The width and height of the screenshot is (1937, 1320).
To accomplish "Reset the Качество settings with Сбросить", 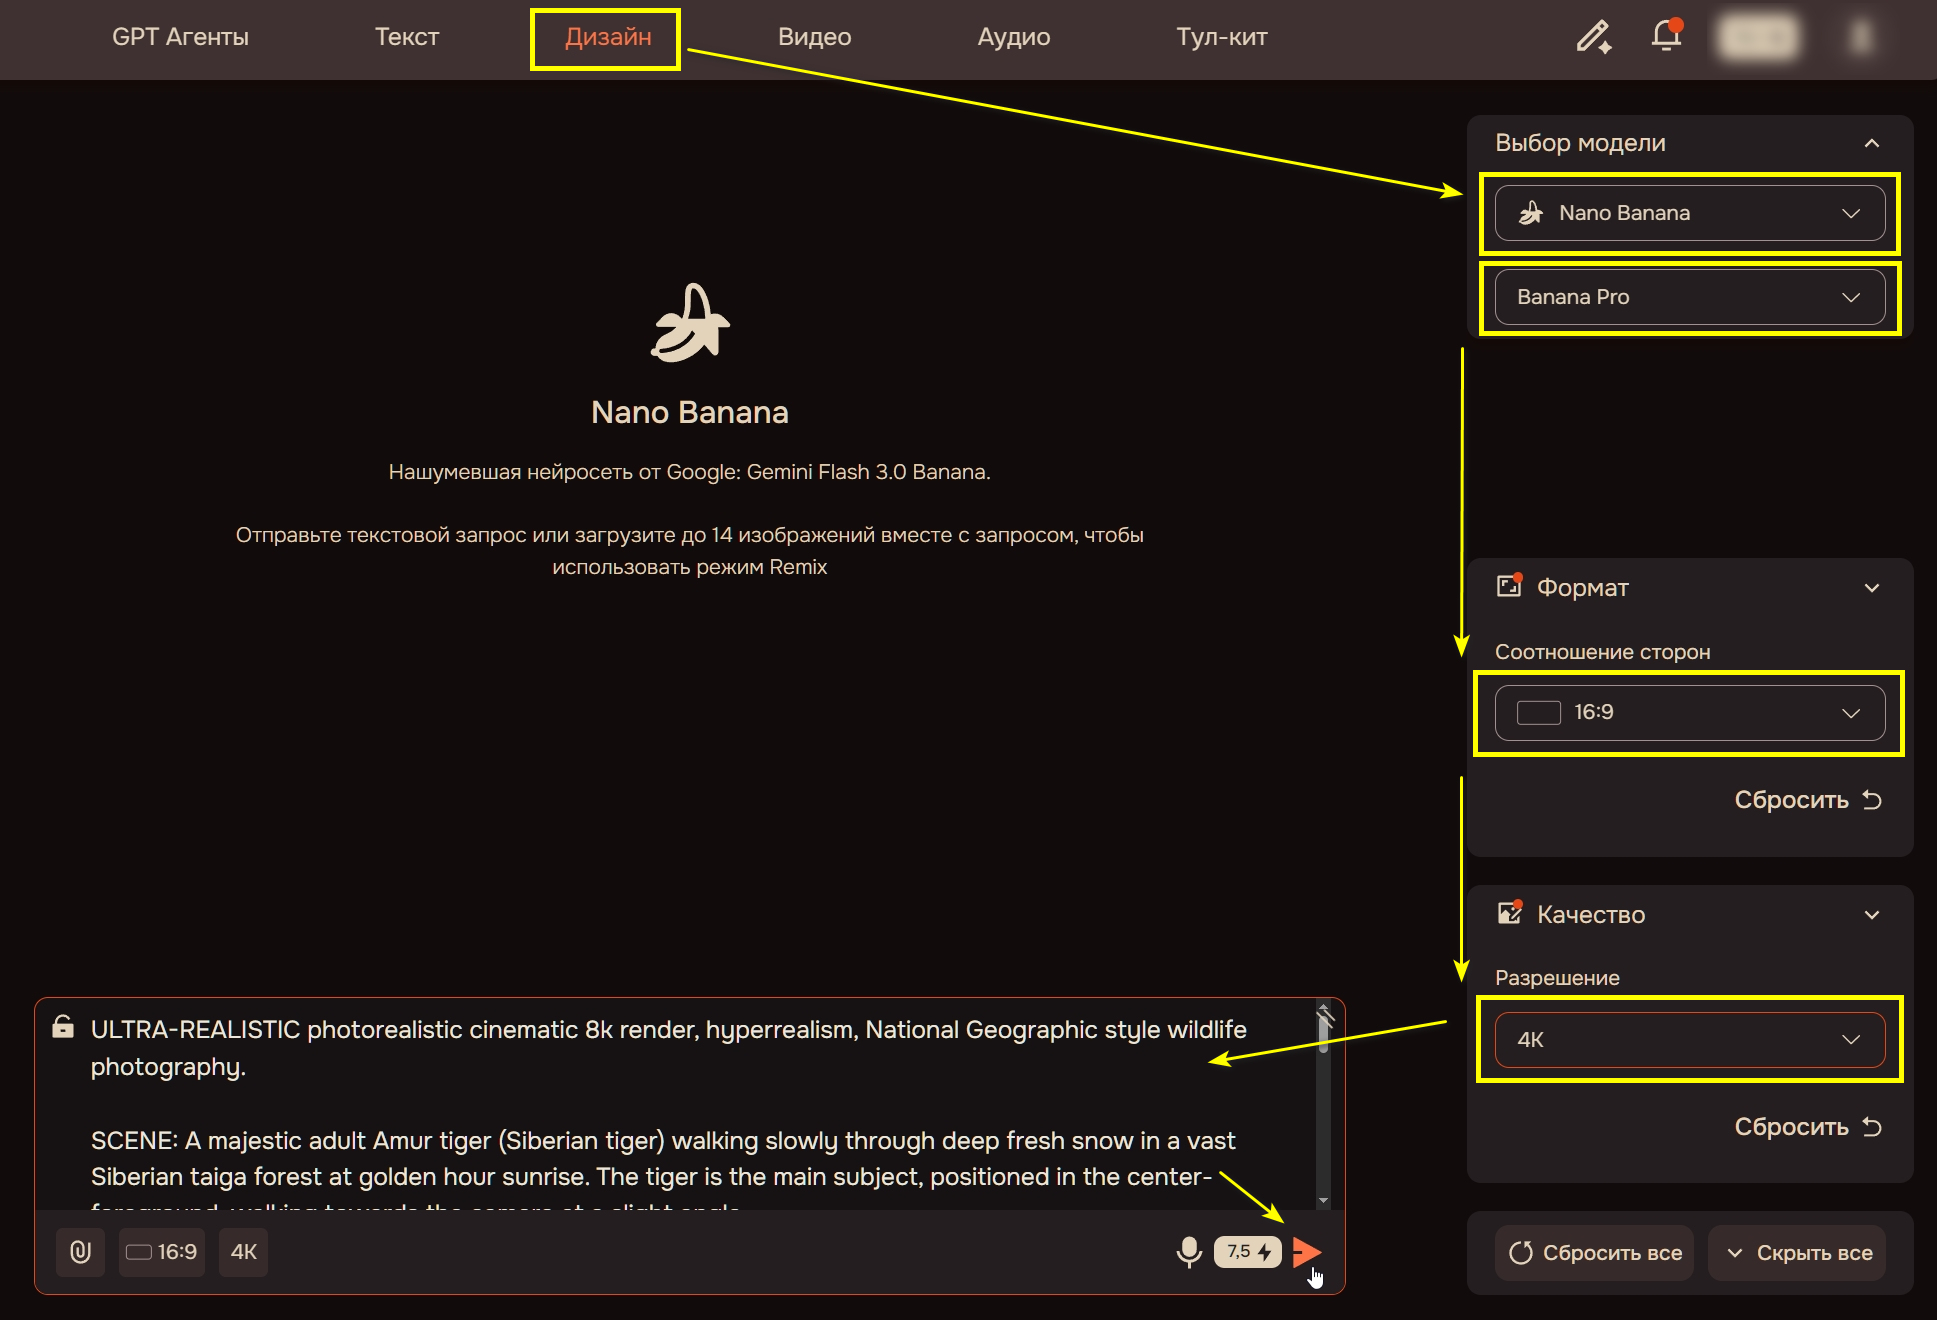I will click(x=1808, y=1127).
